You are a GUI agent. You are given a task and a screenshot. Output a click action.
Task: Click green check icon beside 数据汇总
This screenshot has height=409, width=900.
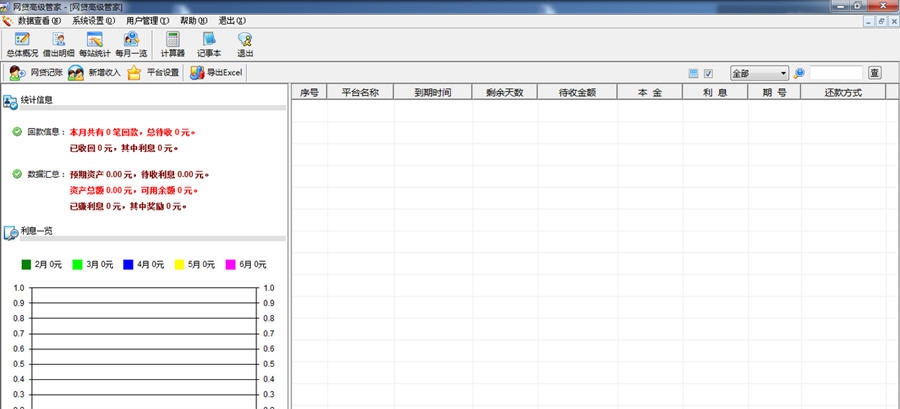pos(17,174)
